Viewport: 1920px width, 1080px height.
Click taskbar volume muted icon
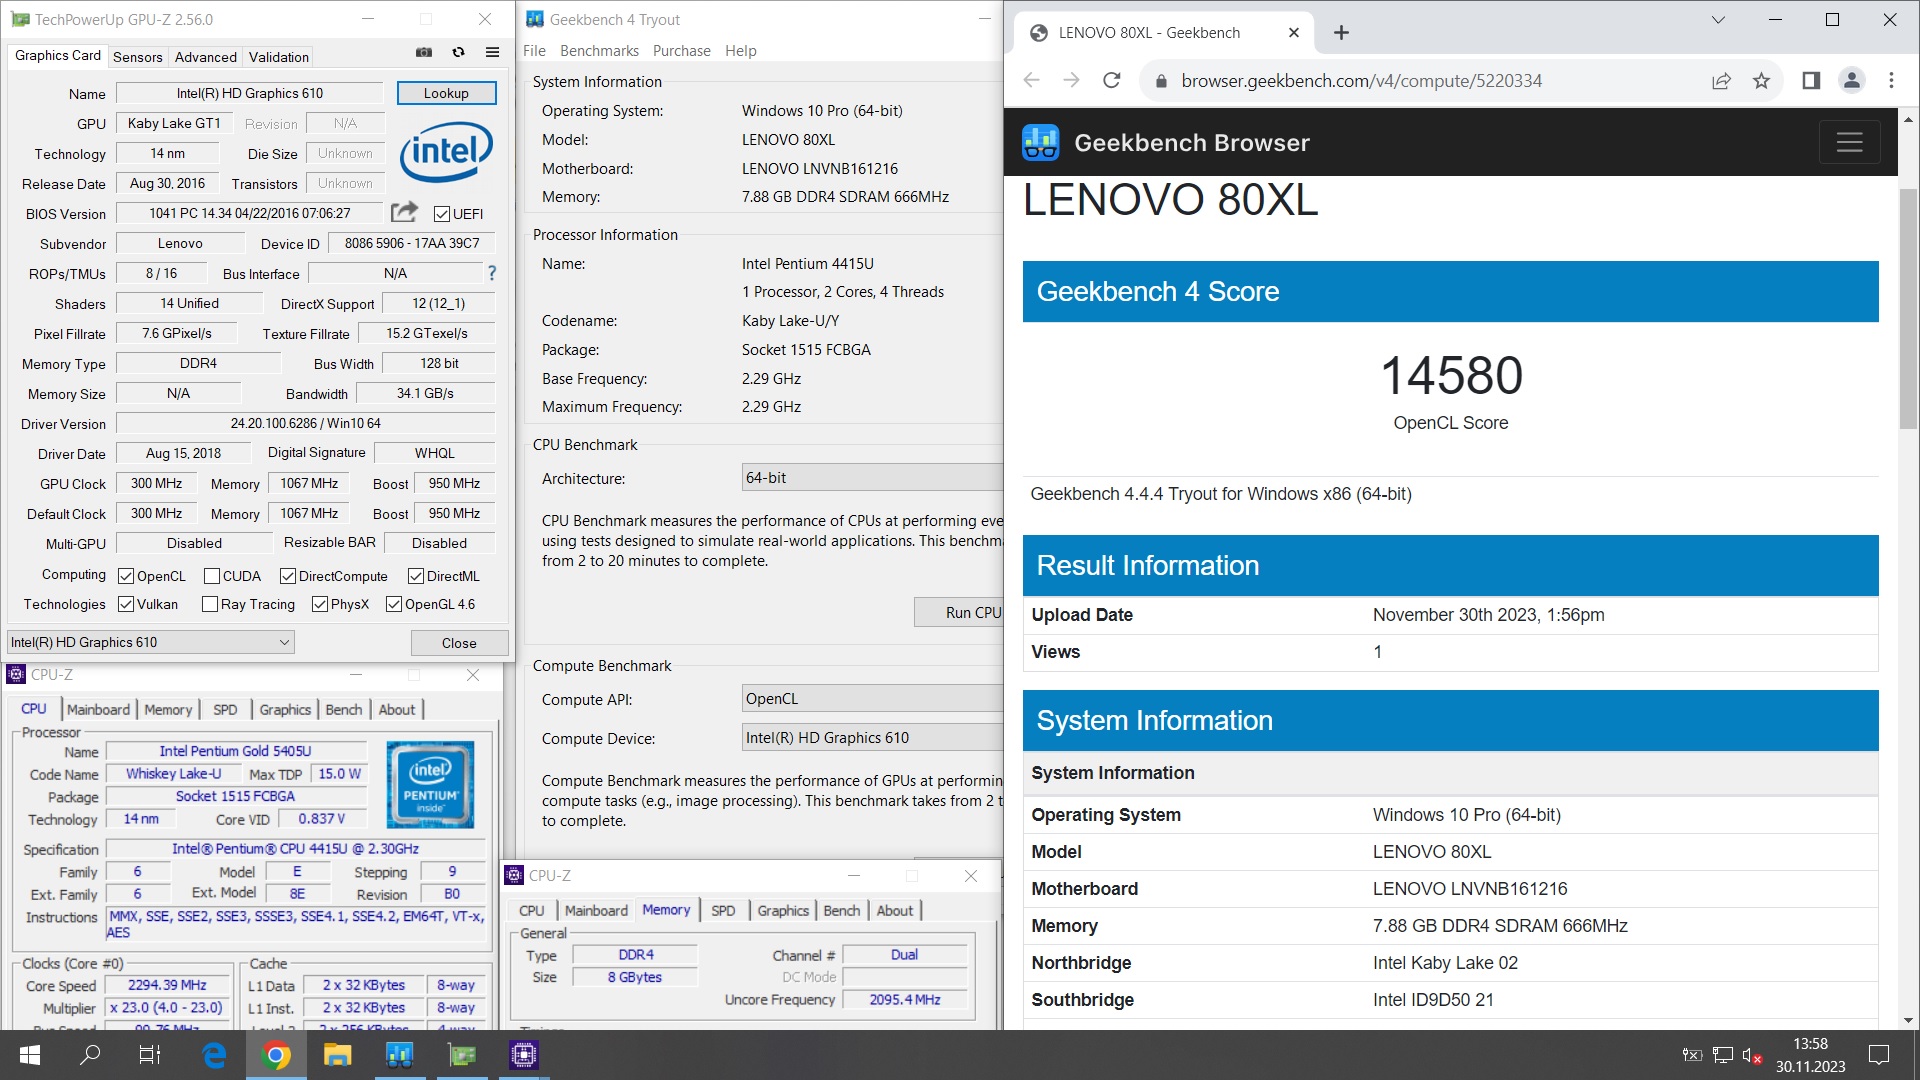point(1751,1055)
